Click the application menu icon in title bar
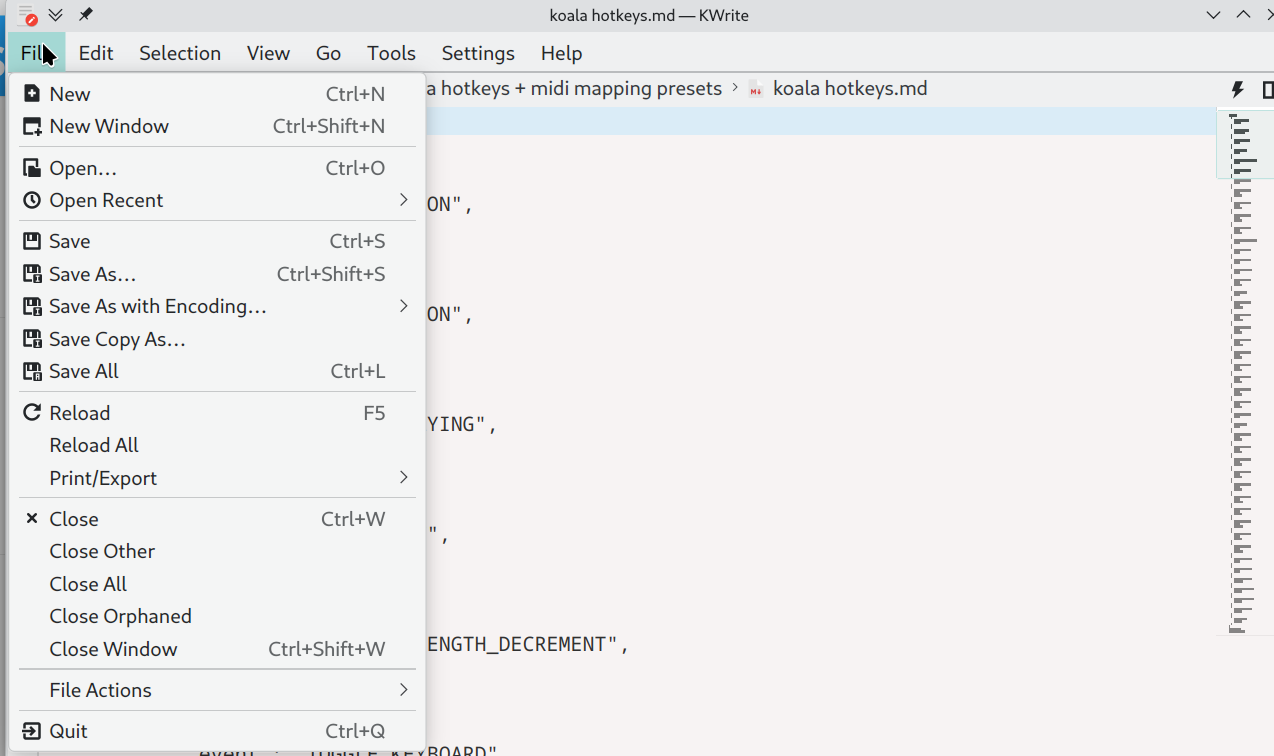The height and width of the screenshot is (756, 1274). click(x=28, y=15)
